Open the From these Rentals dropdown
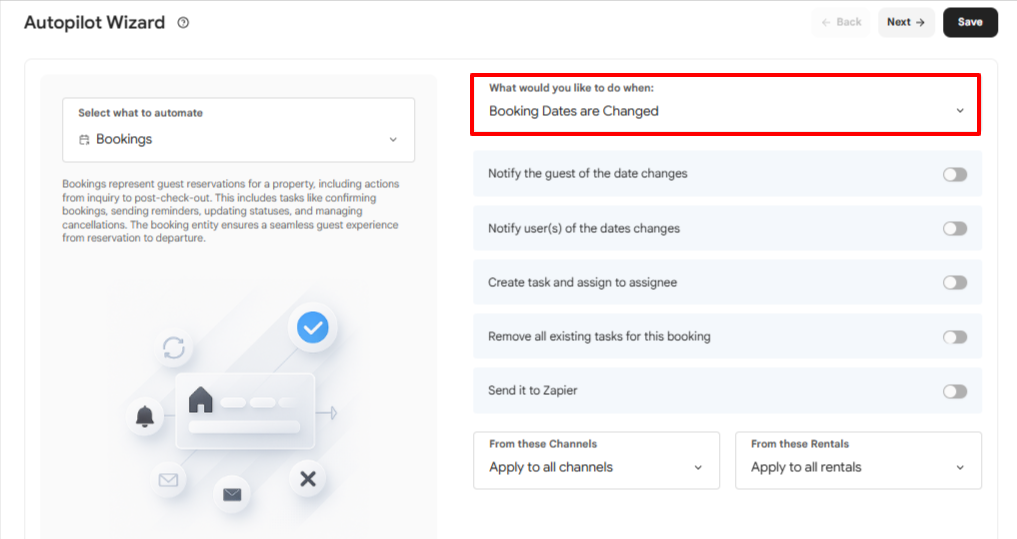The image size is (1017, 539). pos(858,461)
